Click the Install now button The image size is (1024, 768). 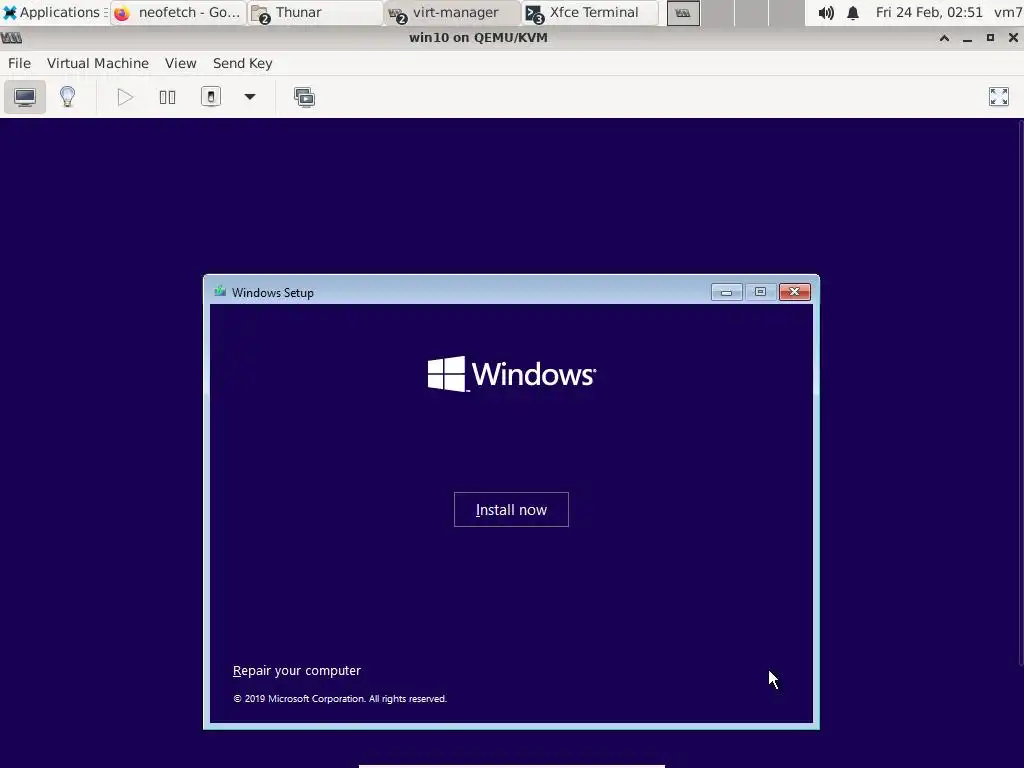click(x=511, y=509)
